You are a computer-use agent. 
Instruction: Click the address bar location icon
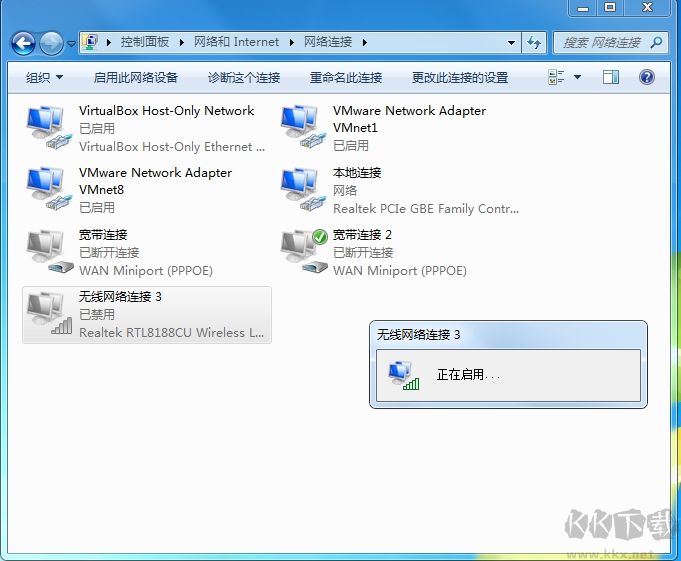[90, 42]
